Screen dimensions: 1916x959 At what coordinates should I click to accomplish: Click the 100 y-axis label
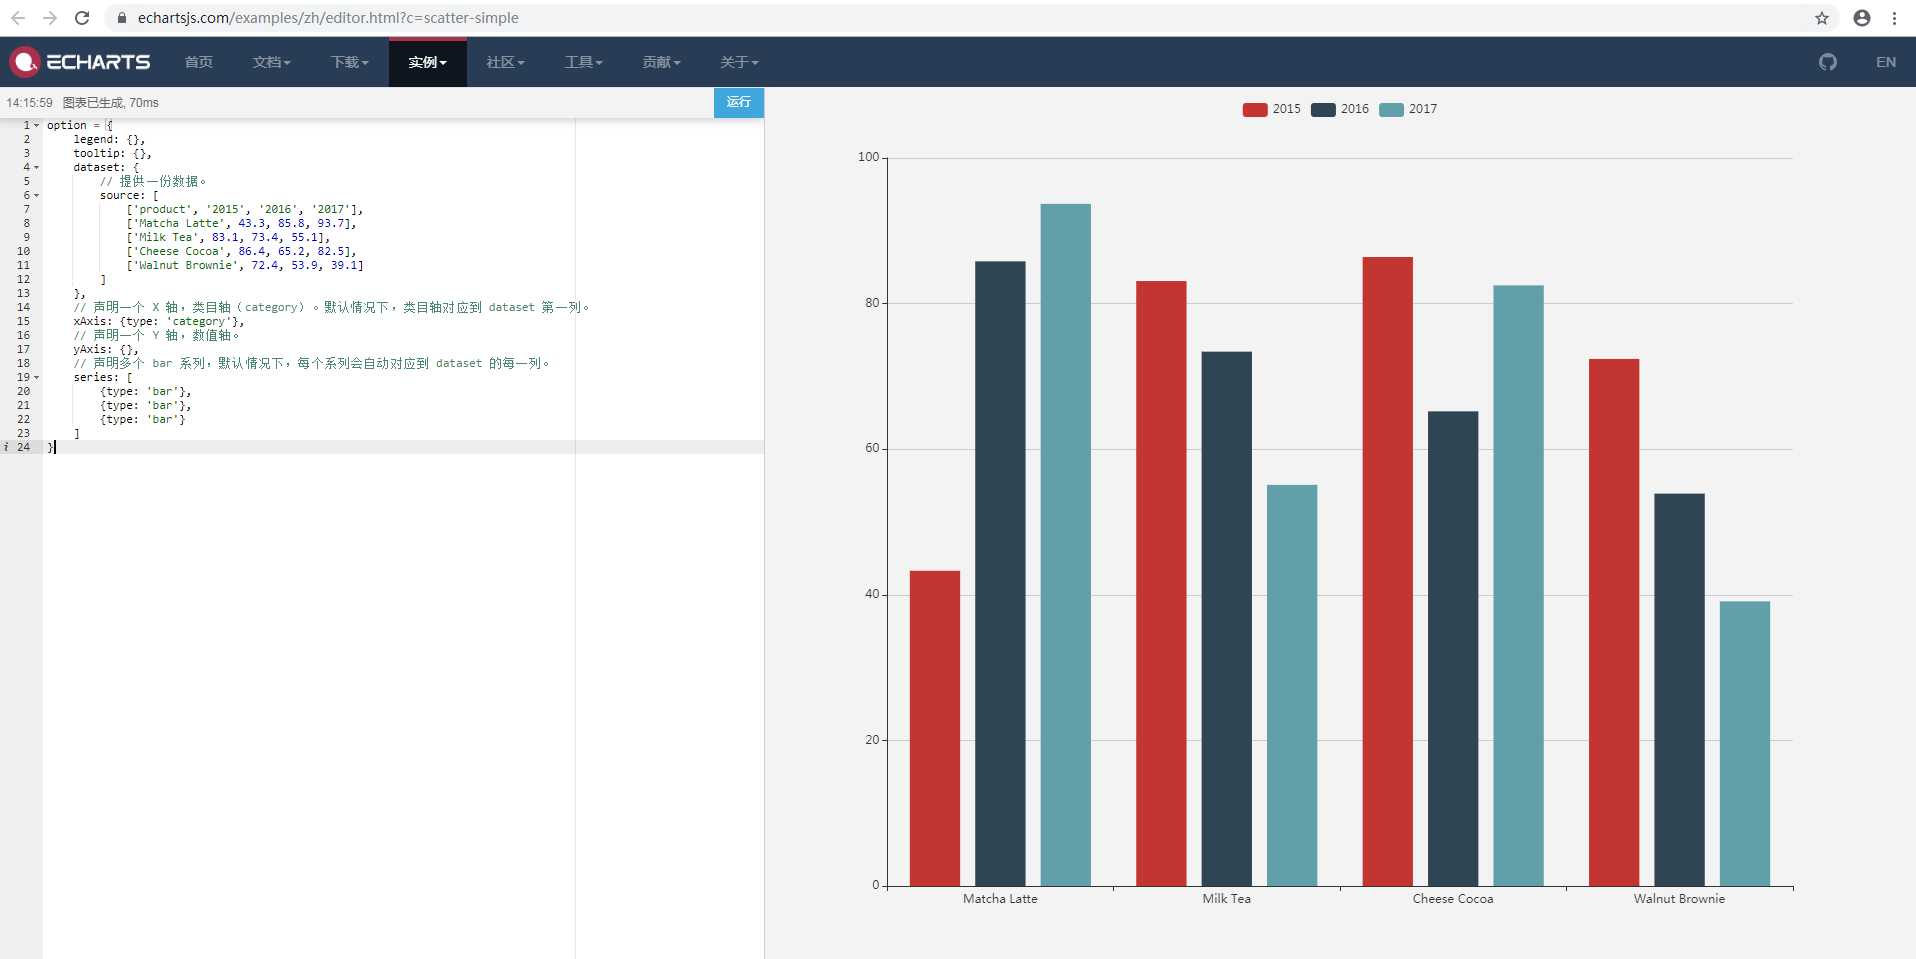[x=869, y=157]
